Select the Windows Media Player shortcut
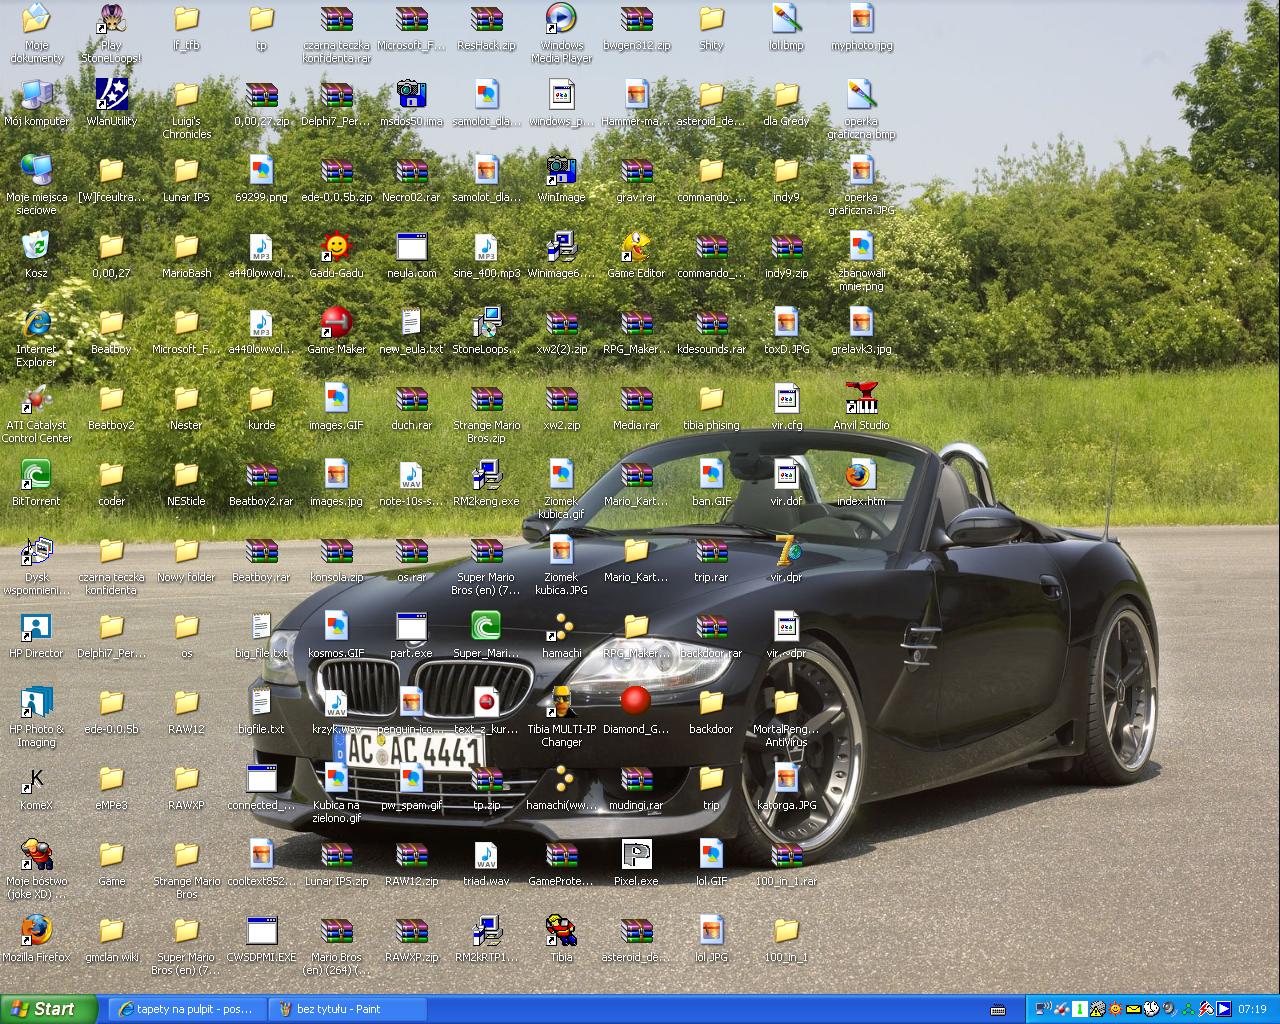 point(561,20)
